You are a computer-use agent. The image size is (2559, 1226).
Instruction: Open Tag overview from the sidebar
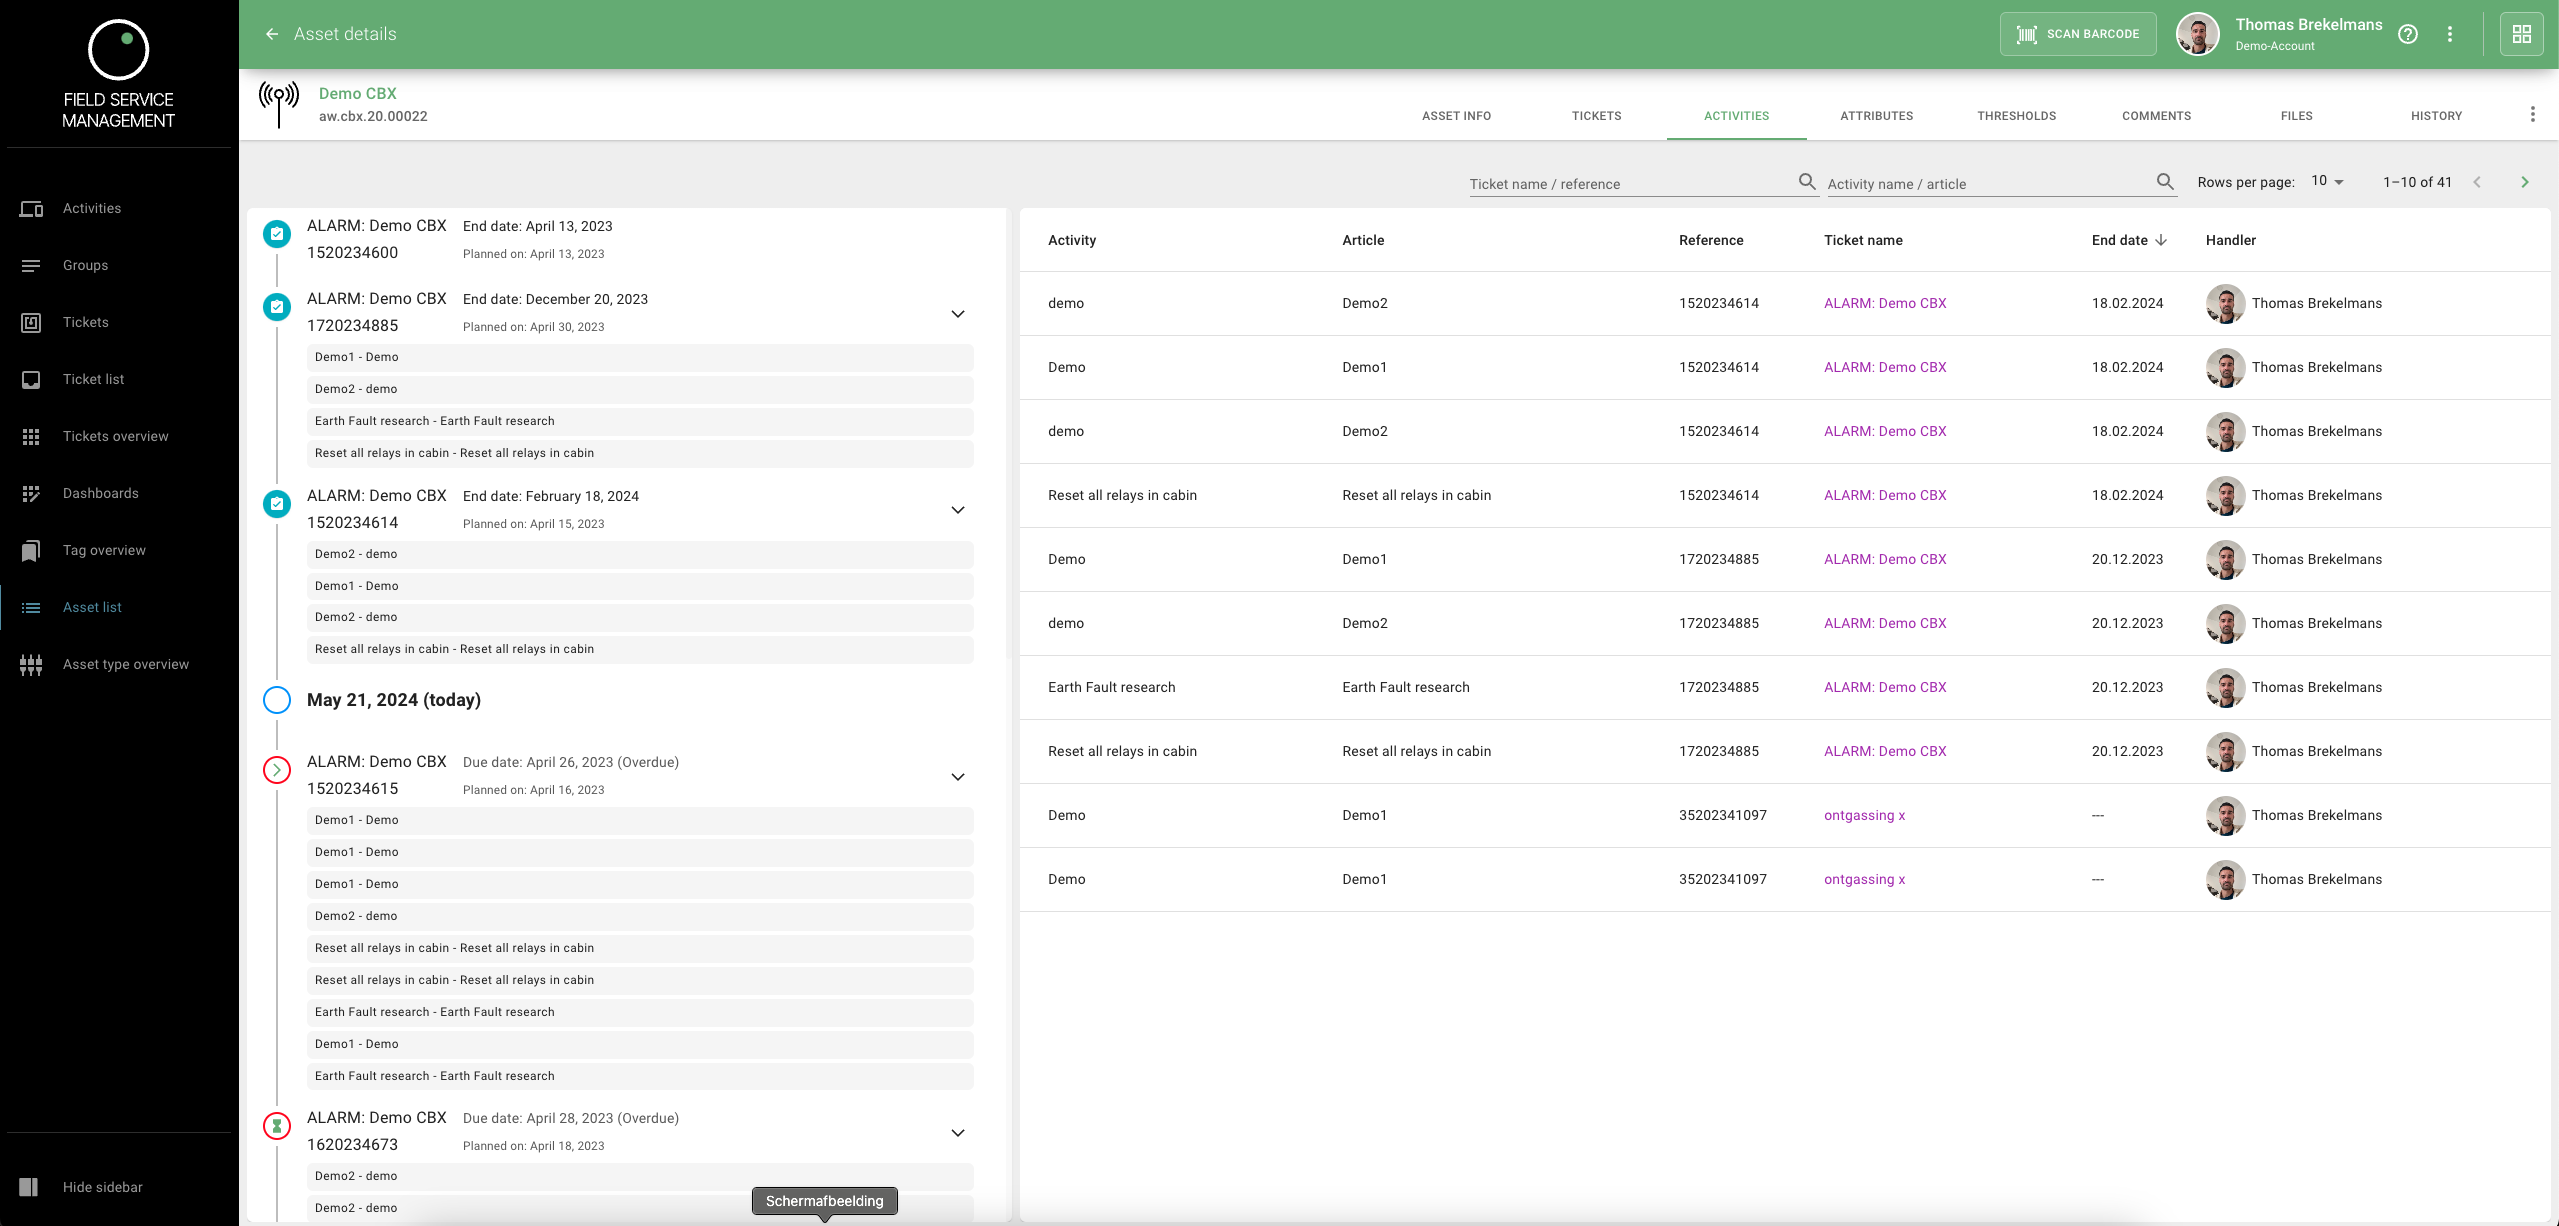(104, 550)
